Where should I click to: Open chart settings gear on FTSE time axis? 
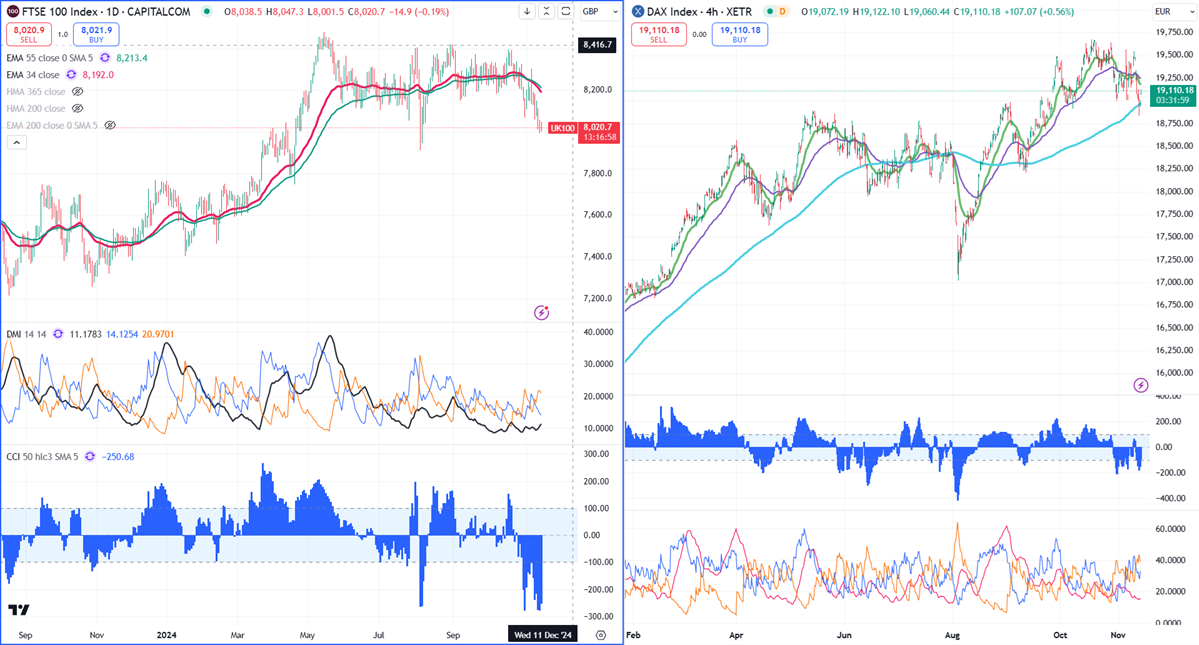pos(601,635)
